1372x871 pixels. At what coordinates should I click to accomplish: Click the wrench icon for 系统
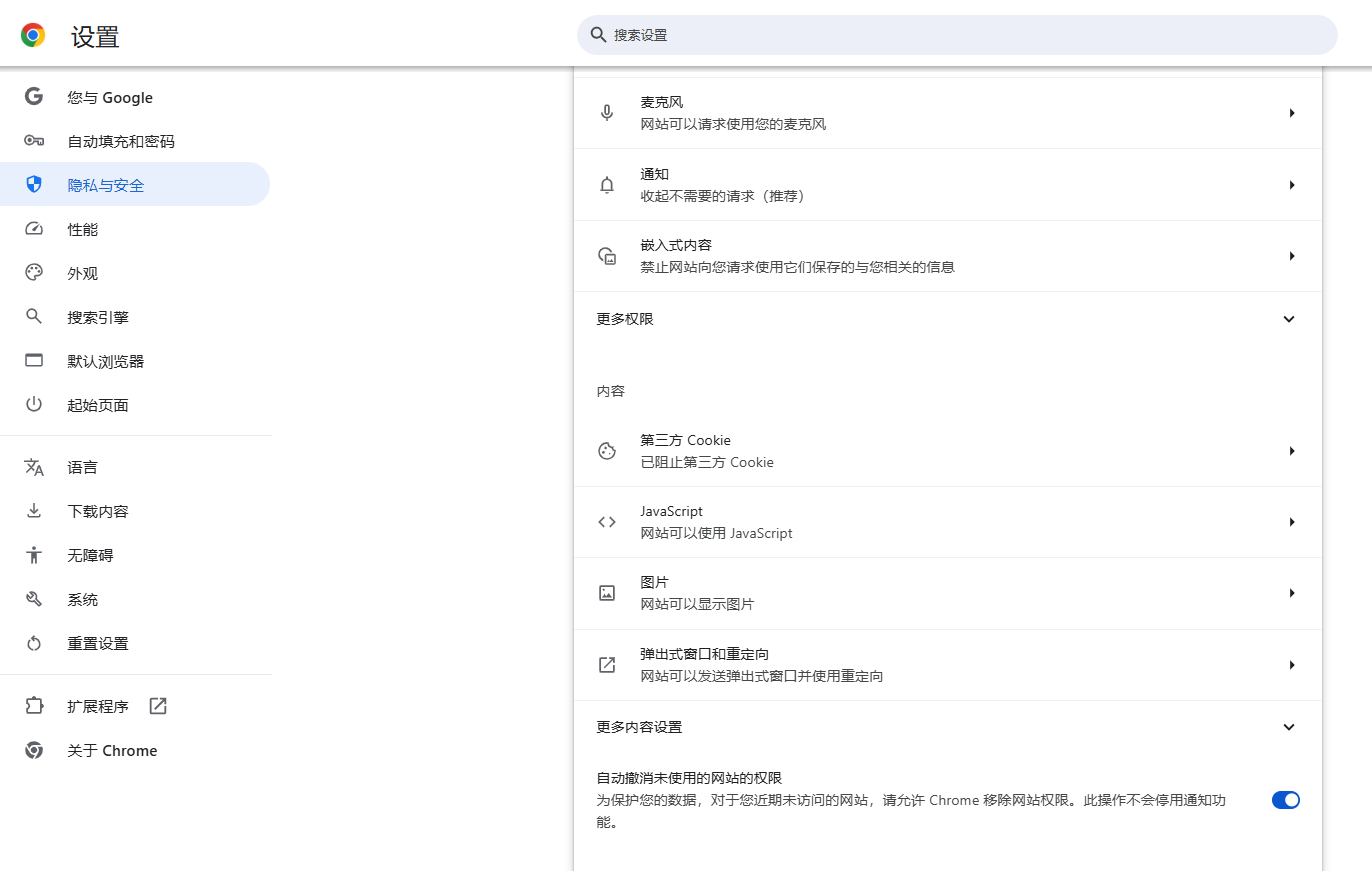coord(34,599)
